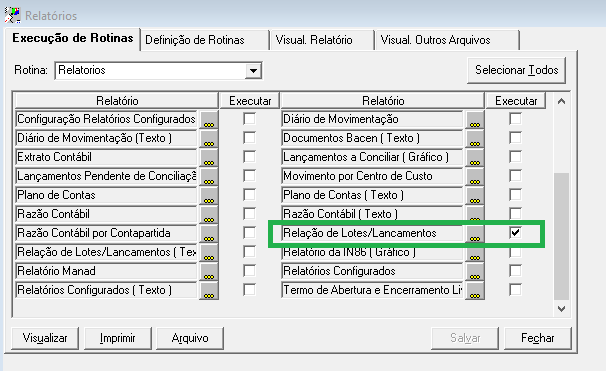Image resolution: width=606 pixels, height=371 pixels.
Task: Click the scrollbar up arrow
Action: [x=562, y=102]
